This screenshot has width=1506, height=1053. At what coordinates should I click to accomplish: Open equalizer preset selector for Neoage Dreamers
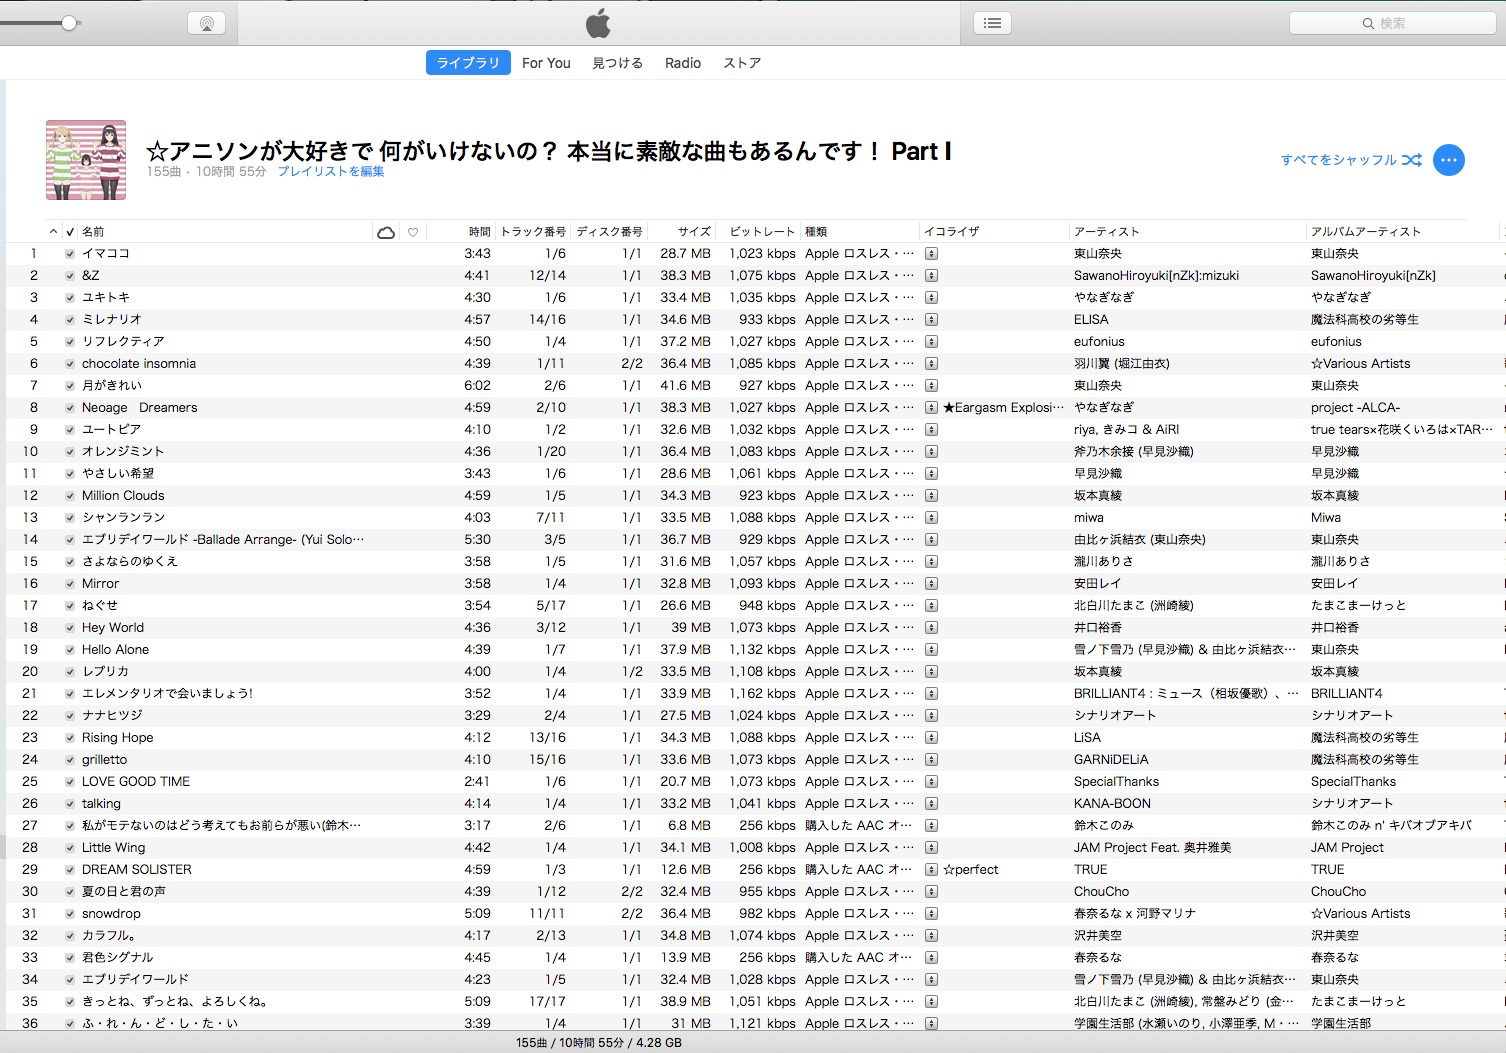tap(931, 408)
